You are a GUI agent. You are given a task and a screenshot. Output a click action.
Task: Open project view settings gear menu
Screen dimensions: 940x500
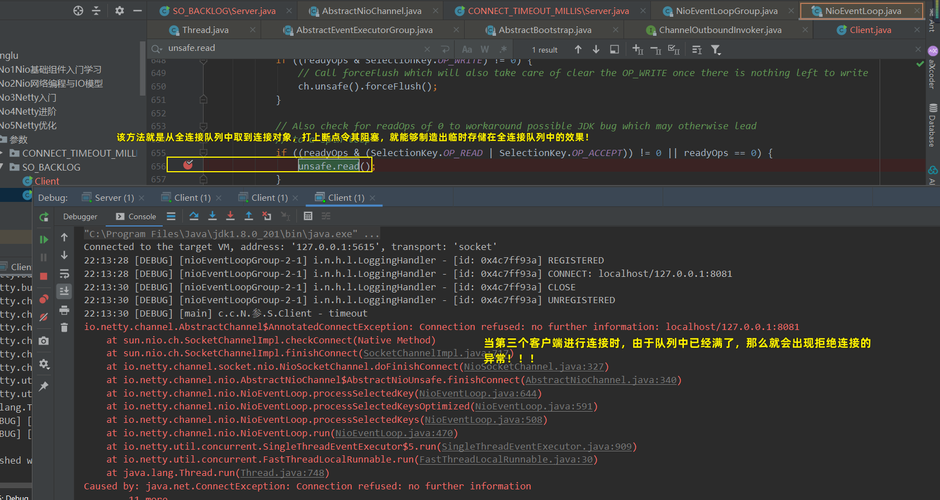pos(119,11)
